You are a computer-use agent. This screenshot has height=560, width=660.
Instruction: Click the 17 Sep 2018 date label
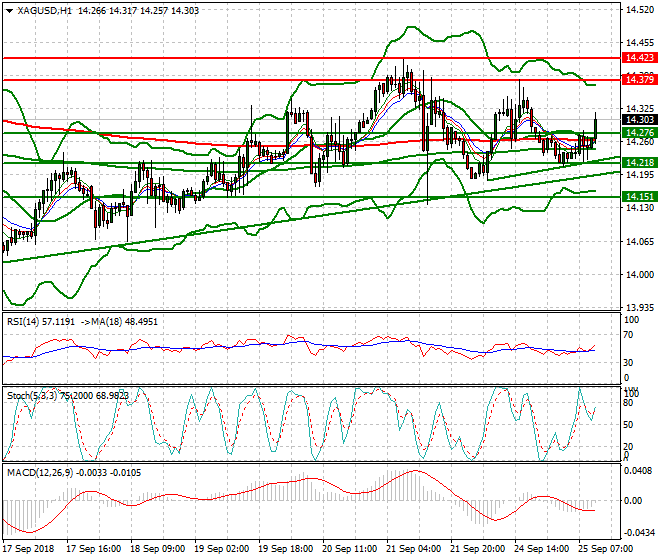28,549
